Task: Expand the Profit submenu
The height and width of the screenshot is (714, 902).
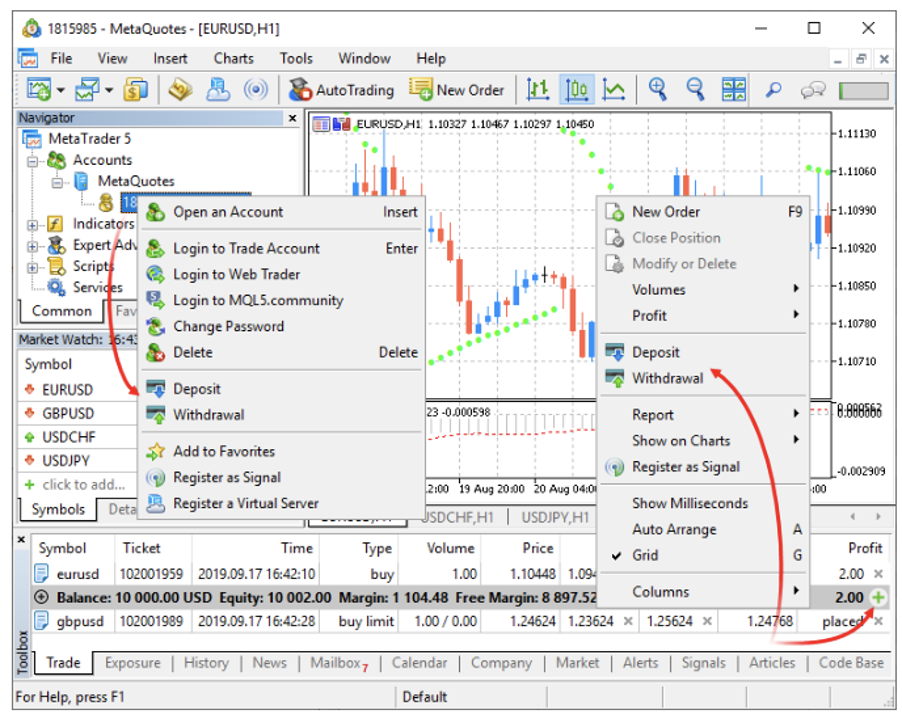Action: 702,315
